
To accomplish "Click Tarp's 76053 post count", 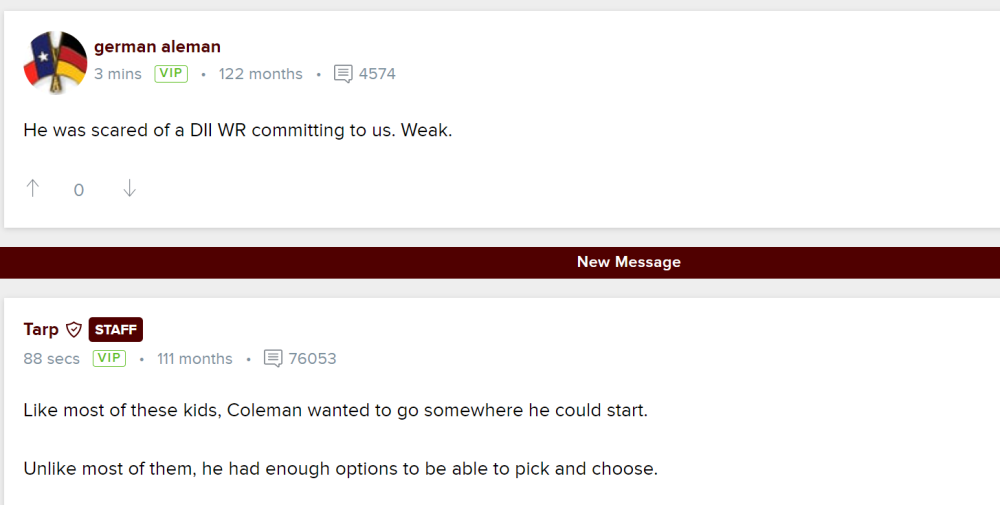I will click(x=312, y=359).
